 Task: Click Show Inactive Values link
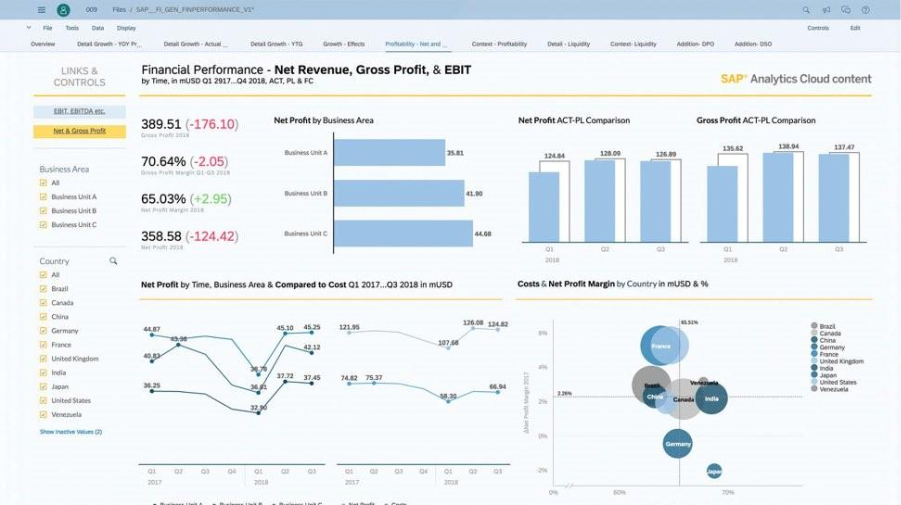71,432
